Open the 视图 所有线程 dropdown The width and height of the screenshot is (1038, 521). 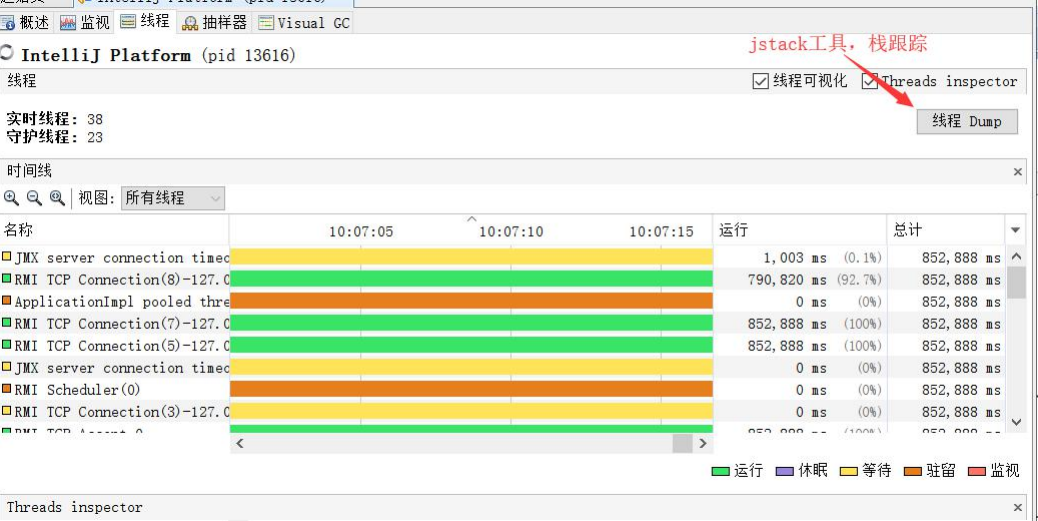click(x=173, y=198)
